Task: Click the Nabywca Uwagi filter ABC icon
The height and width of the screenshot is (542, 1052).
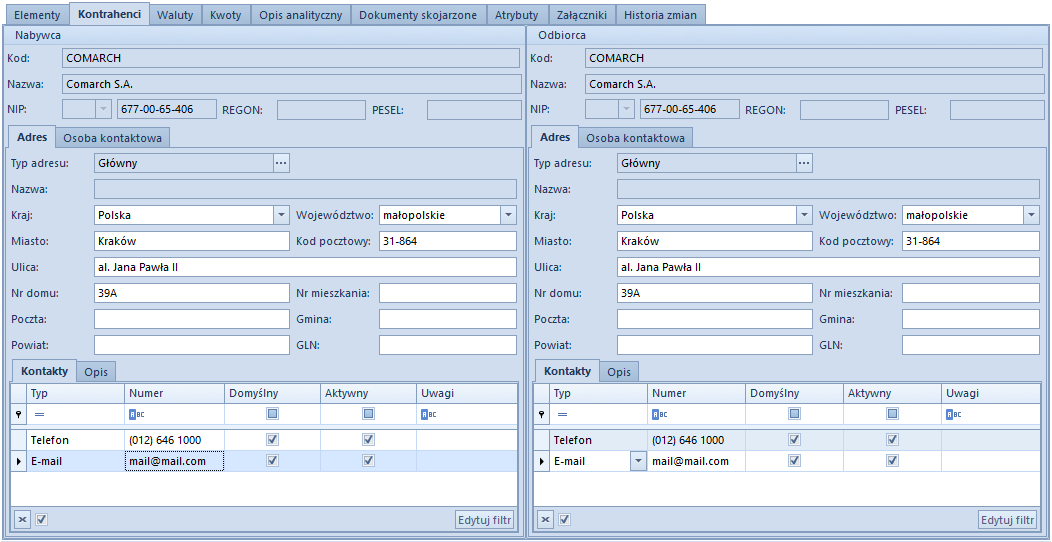Action: [428, 415]
